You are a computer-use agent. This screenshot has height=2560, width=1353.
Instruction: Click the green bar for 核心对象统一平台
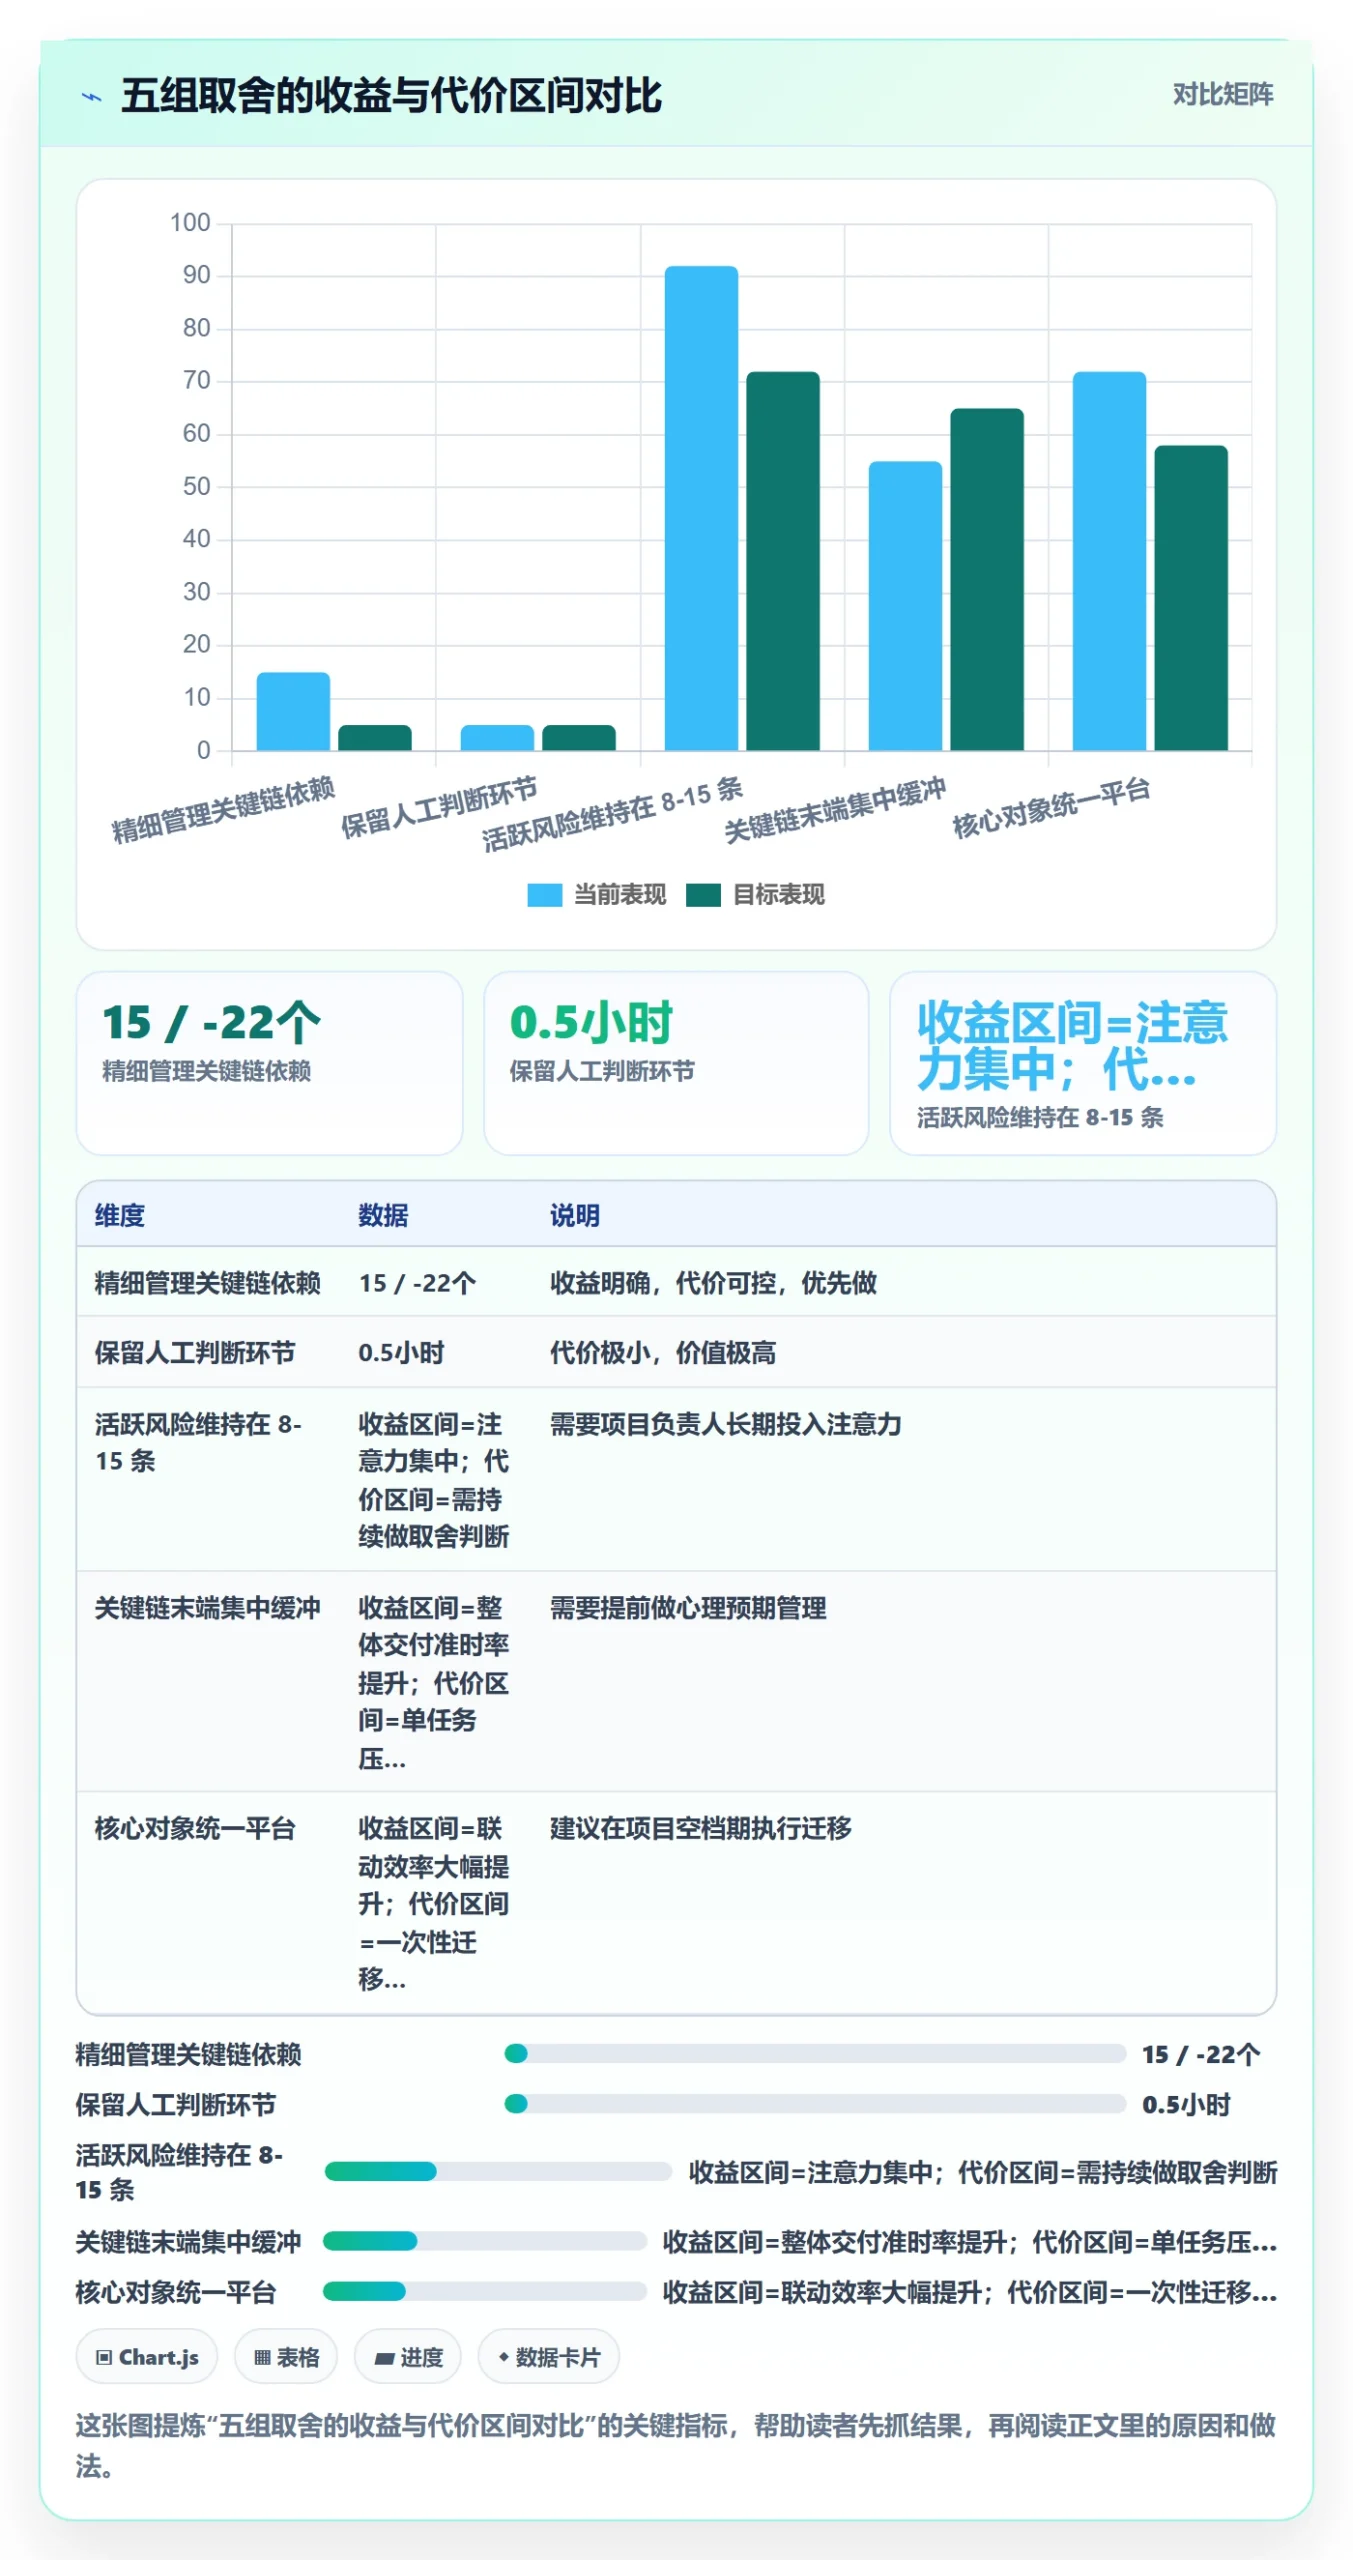click(1190, 598)
